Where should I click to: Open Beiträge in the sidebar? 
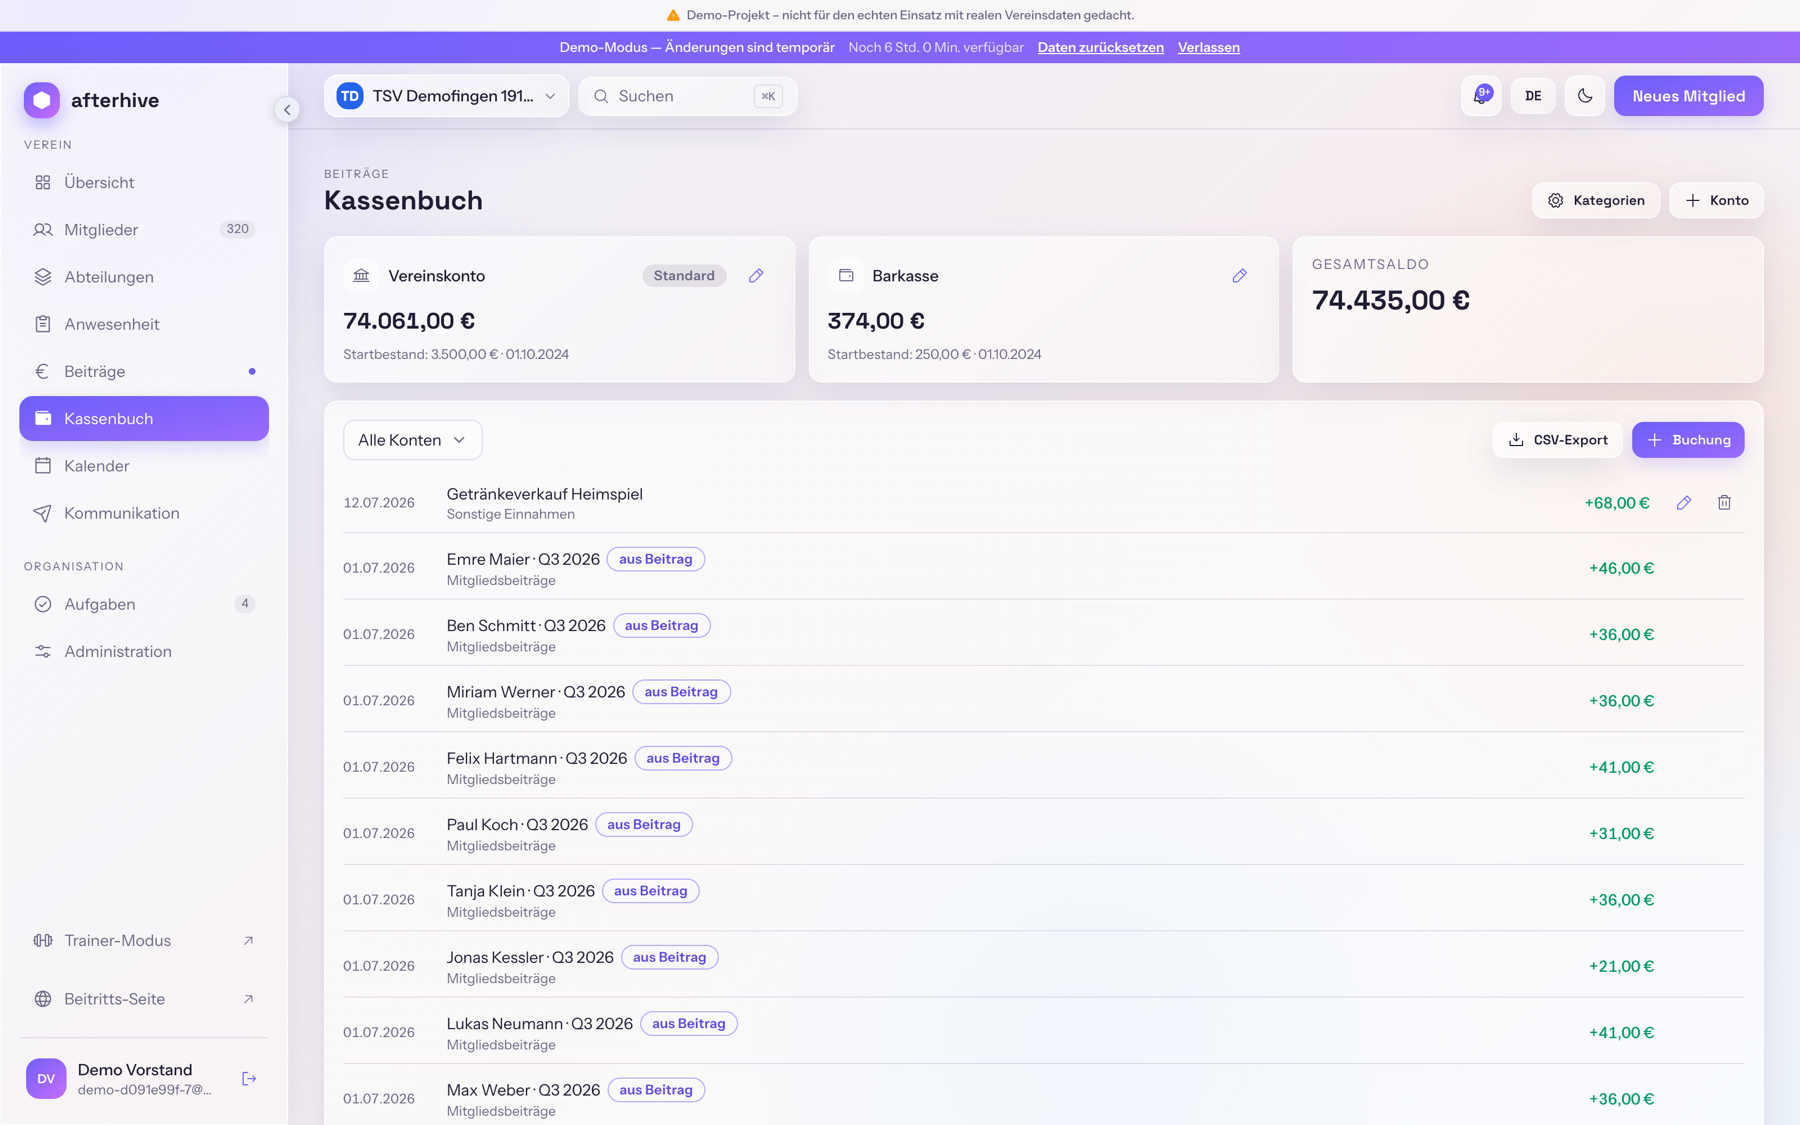(x=144, y=371)
